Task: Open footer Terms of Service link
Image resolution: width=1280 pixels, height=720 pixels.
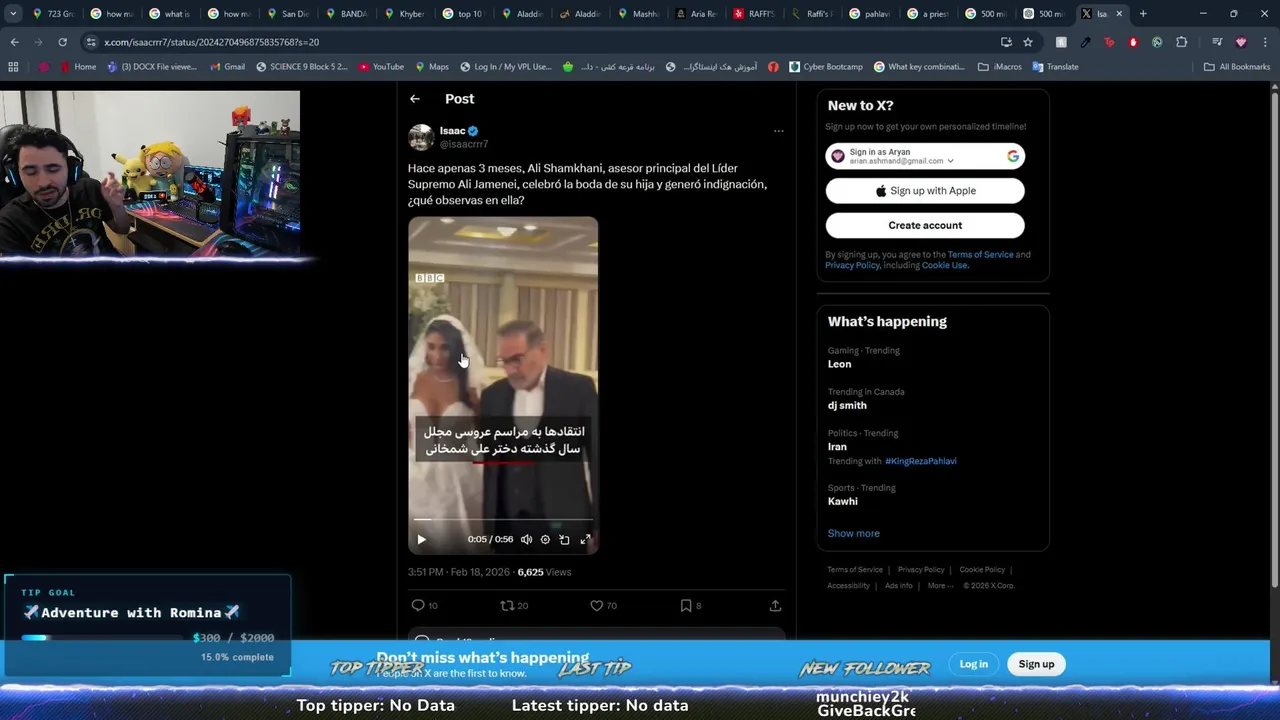Action: click(855, 570)
